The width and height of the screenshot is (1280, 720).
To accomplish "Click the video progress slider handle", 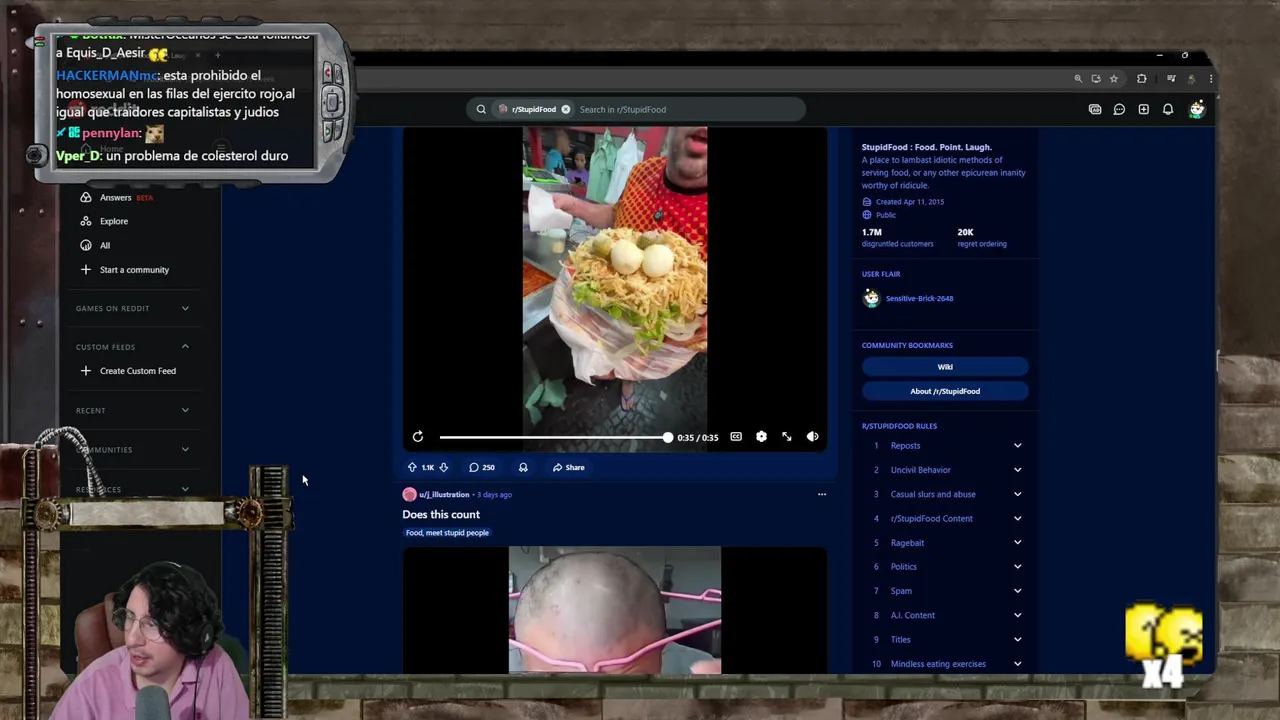I will point(667,437).
